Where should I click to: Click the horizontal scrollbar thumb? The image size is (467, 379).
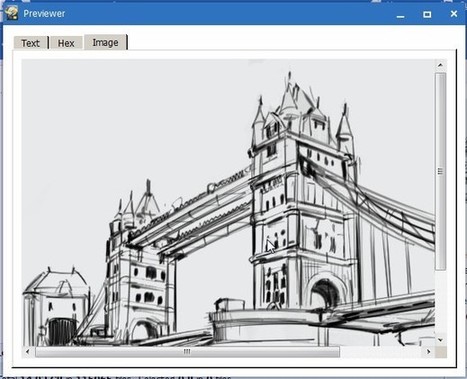click(x=187, y=352)
